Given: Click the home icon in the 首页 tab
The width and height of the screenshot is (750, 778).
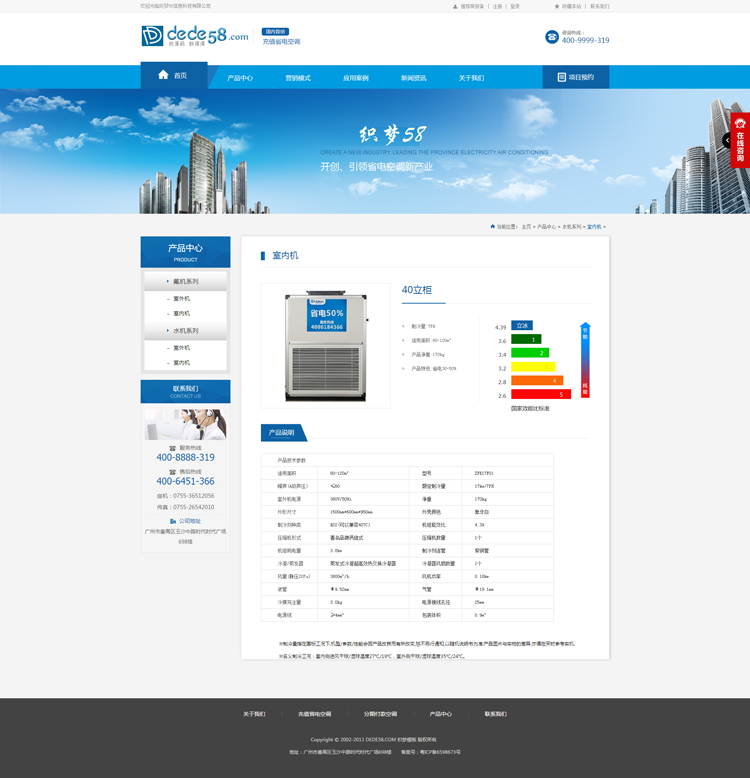Looking at the screenshot, I should pos(163,75).
